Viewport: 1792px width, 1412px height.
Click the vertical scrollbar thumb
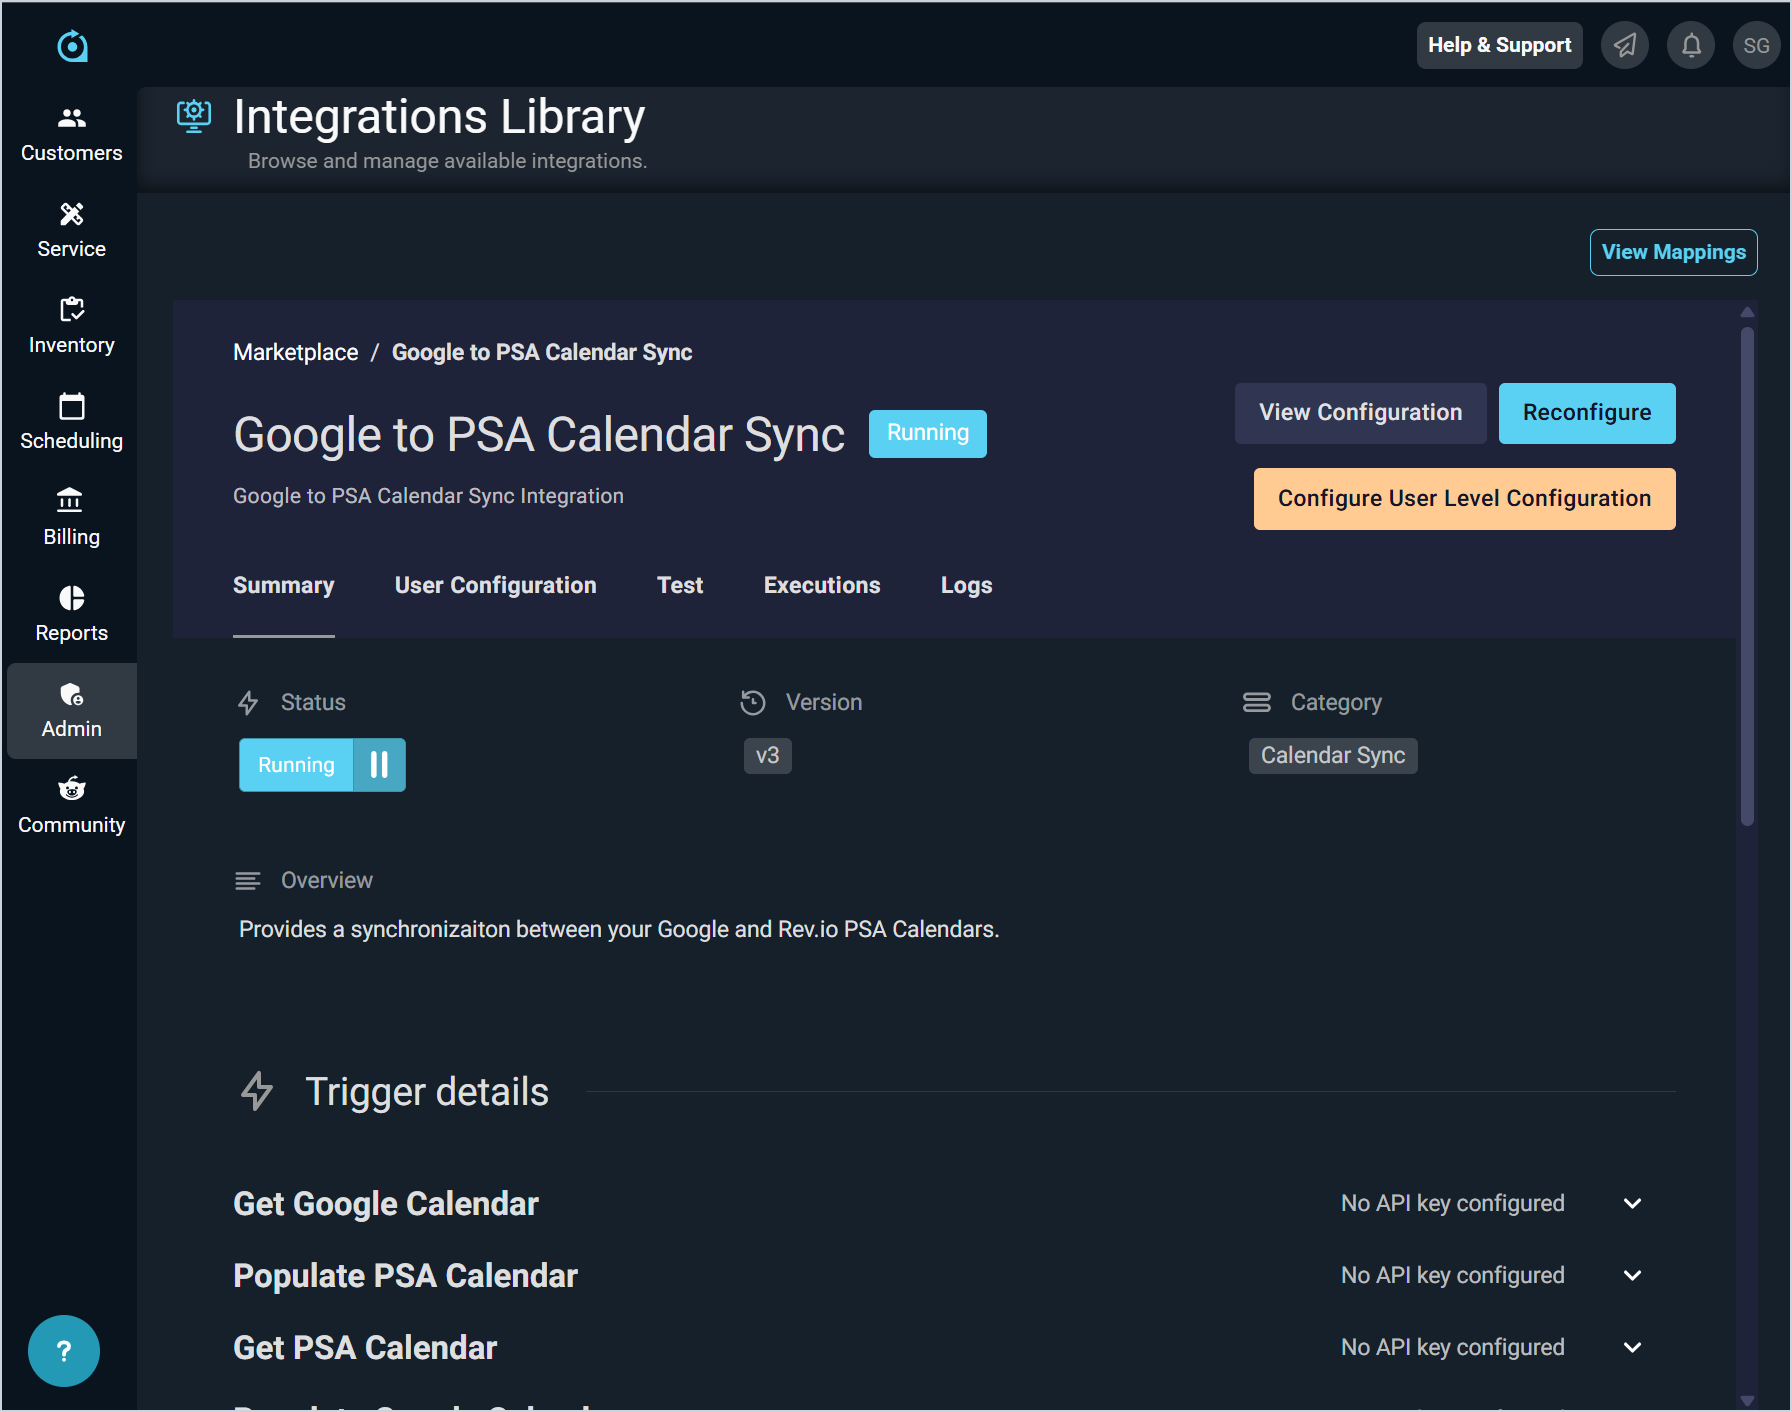click(1747, 575)
